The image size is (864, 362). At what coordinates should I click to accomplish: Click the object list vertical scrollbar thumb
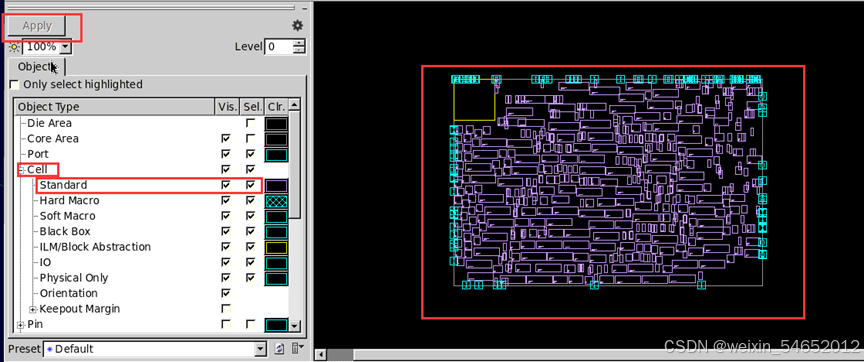click(295, 165)
